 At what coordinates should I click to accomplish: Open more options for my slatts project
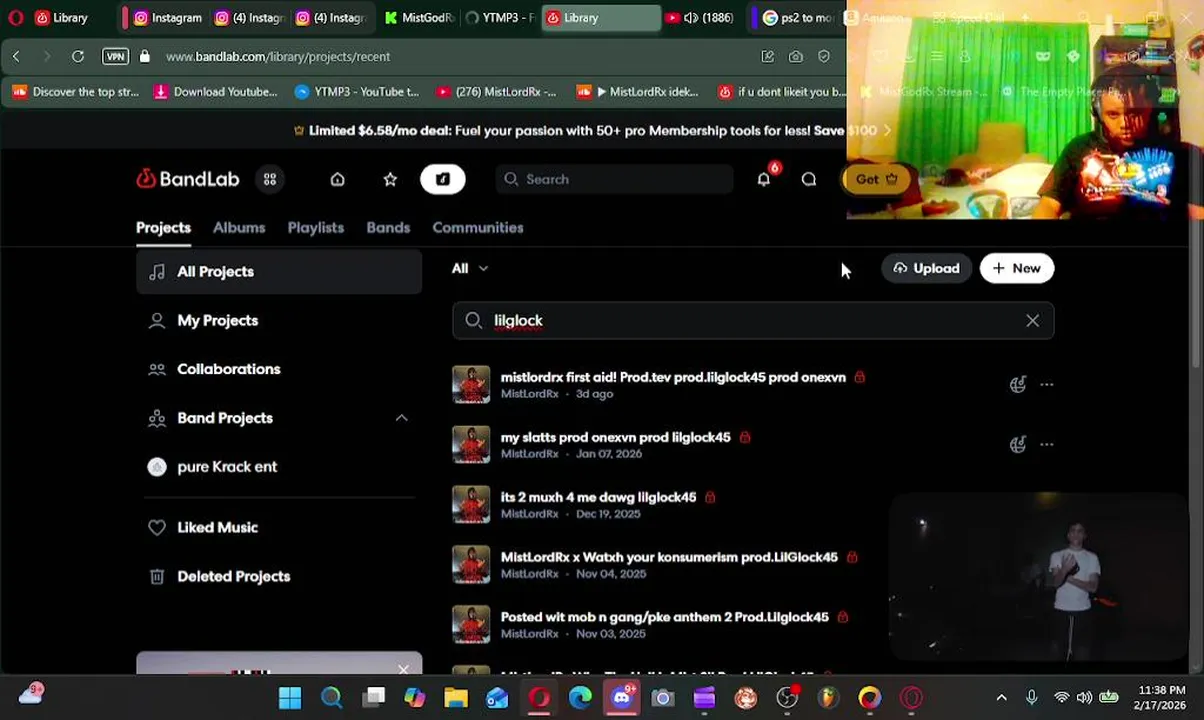tap(1046, 445)
